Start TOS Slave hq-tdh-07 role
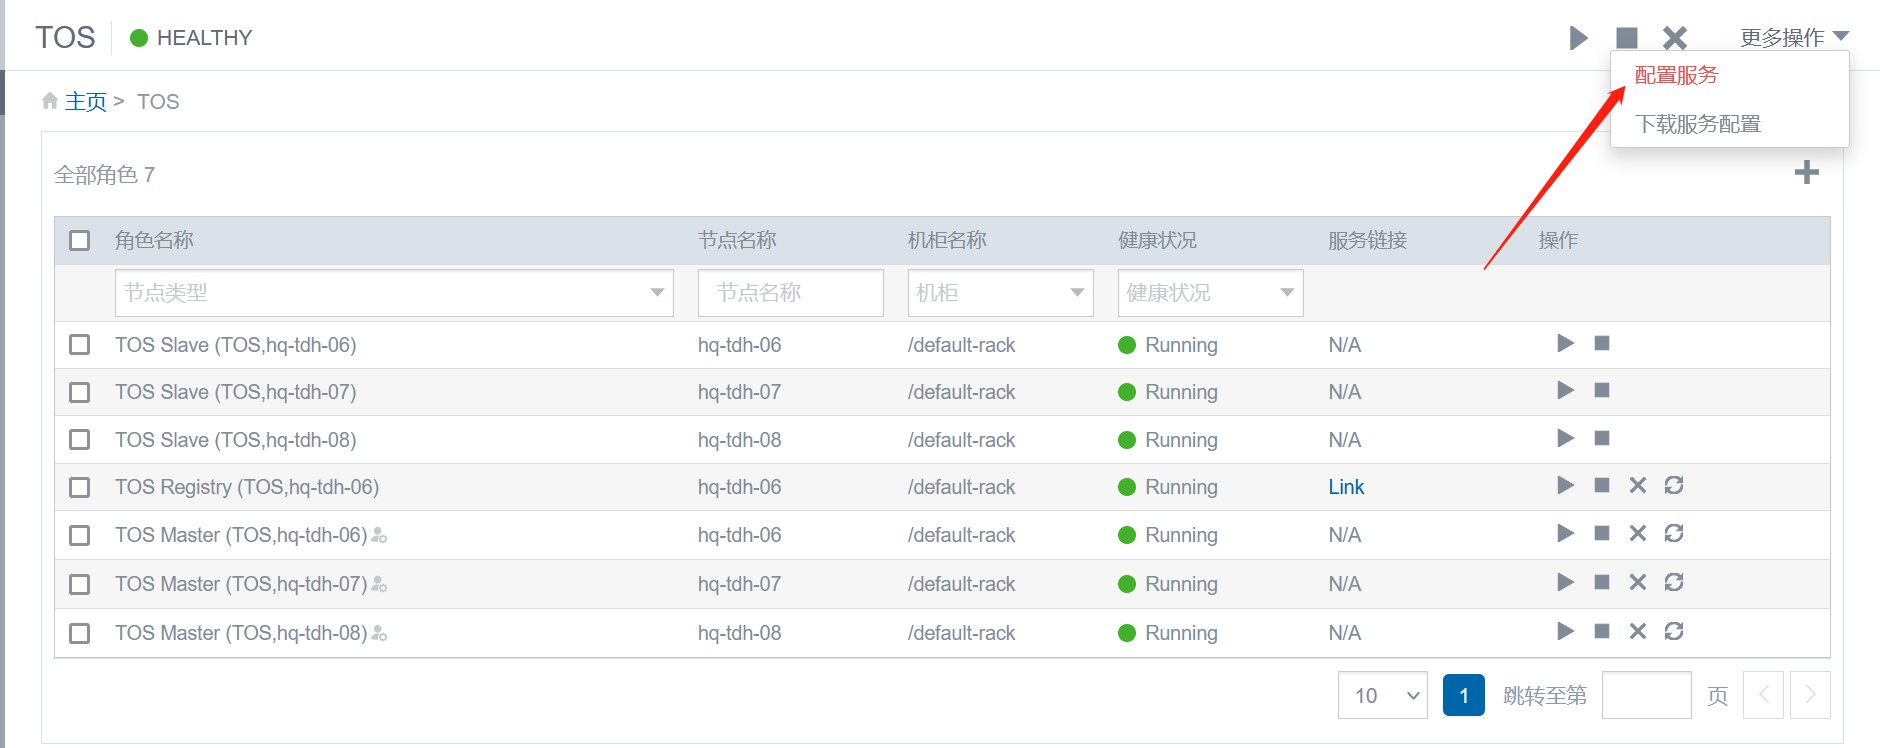This screenshot has height=748, width=1880. coord(1566,390)
